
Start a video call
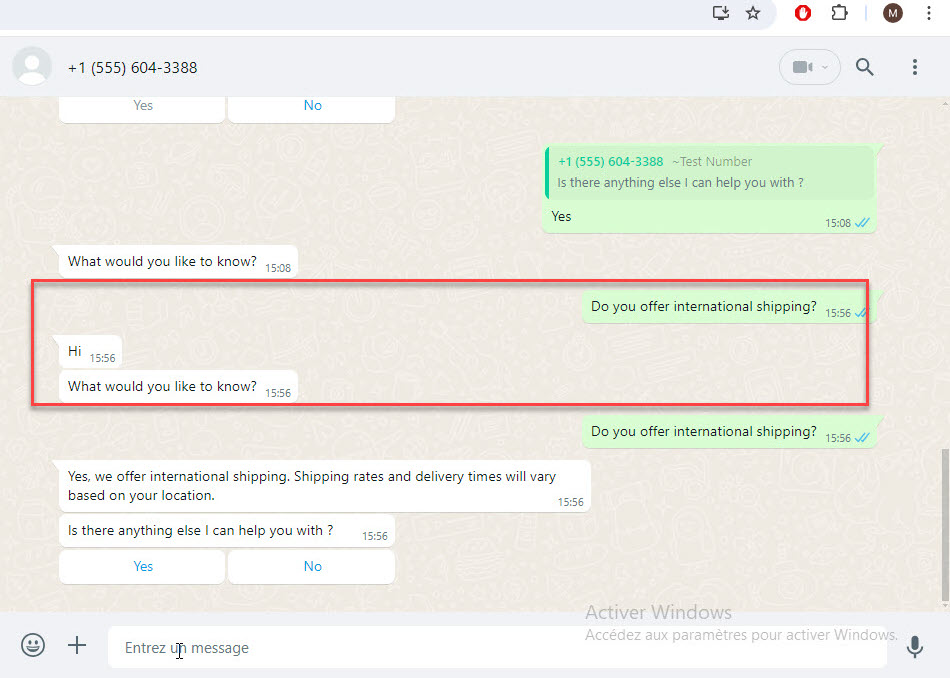point(802,67)
